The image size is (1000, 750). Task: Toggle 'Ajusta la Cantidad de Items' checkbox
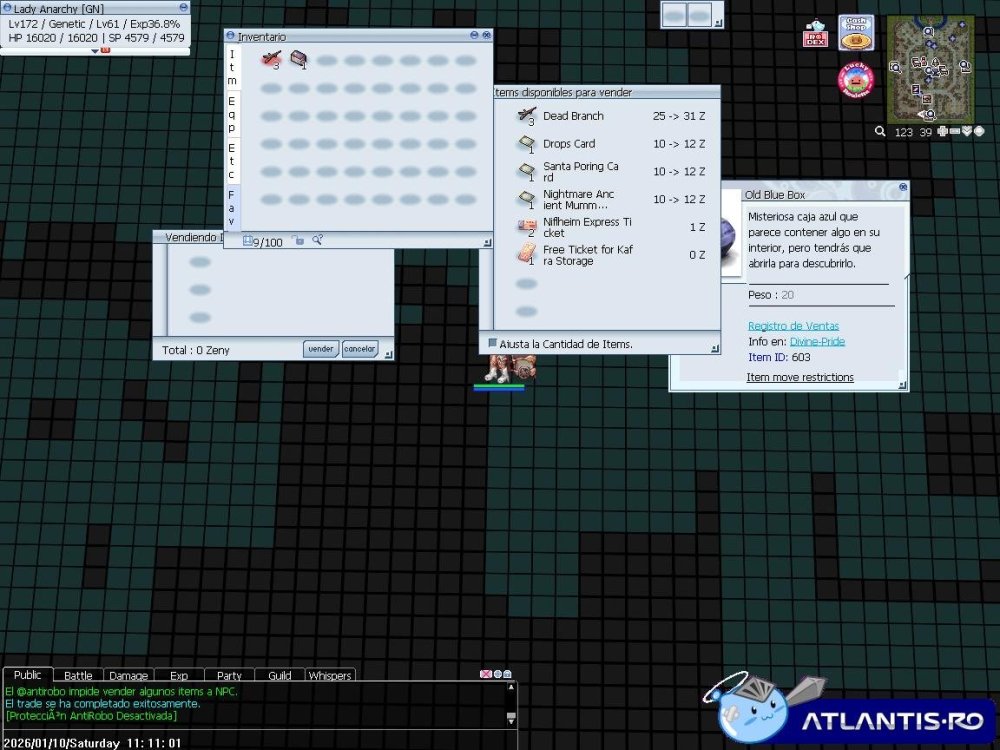[492, 343]
